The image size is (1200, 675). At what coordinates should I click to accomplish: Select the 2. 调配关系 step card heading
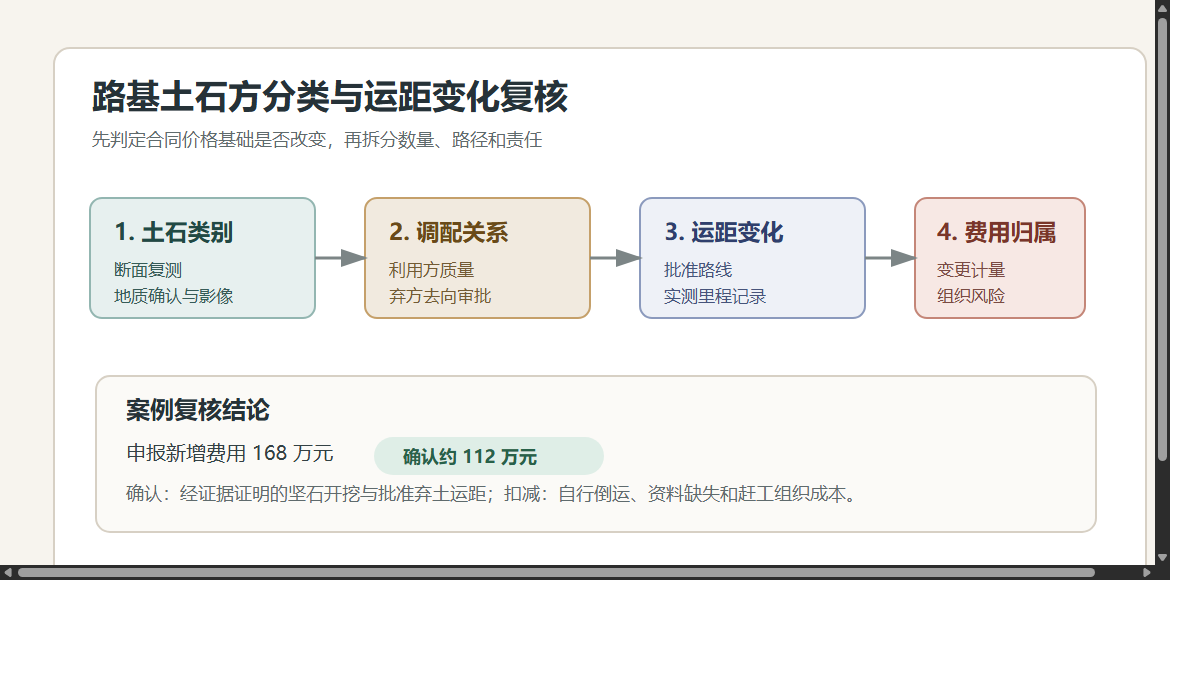[449, 233]
